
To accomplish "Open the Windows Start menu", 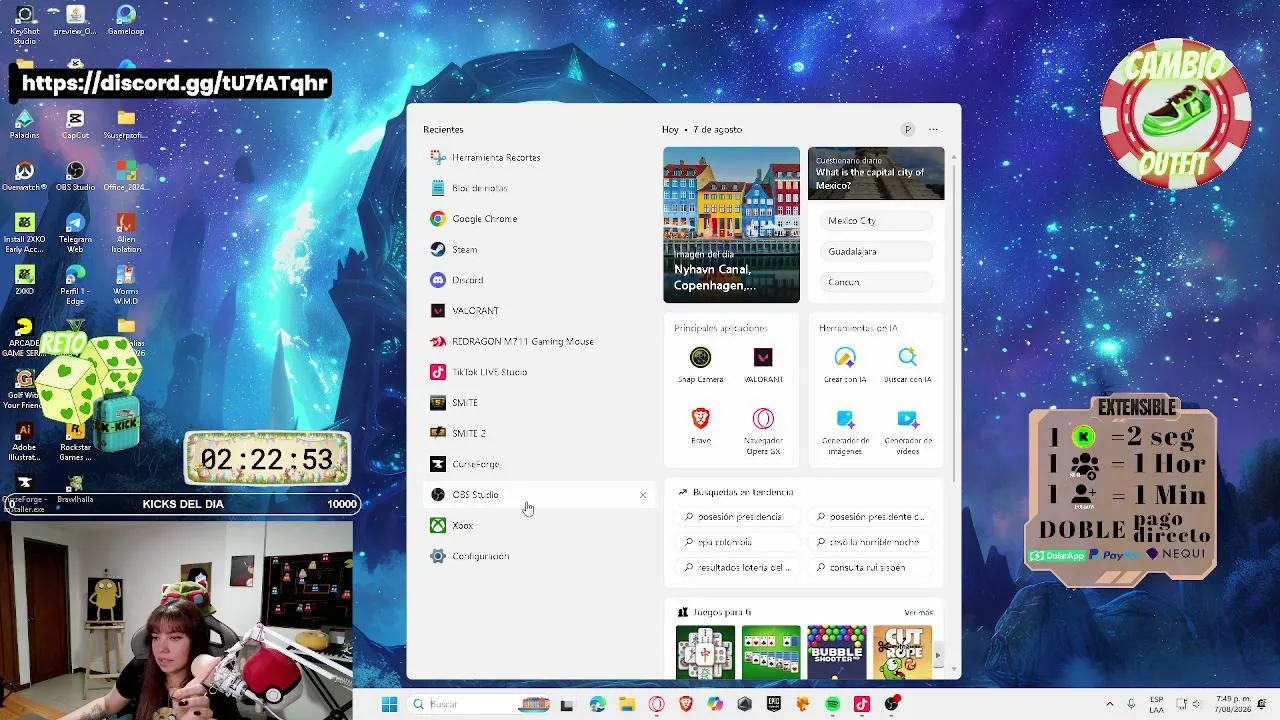I will tap(389, 705).
